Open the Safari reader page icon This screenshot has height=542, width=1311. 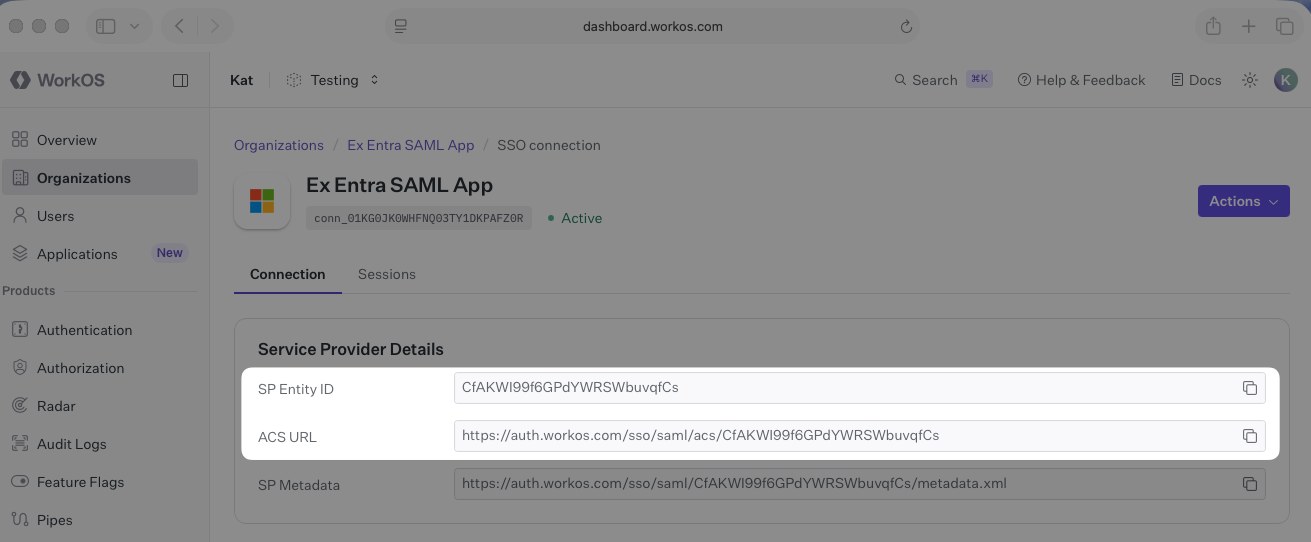[x=401, y=27]
